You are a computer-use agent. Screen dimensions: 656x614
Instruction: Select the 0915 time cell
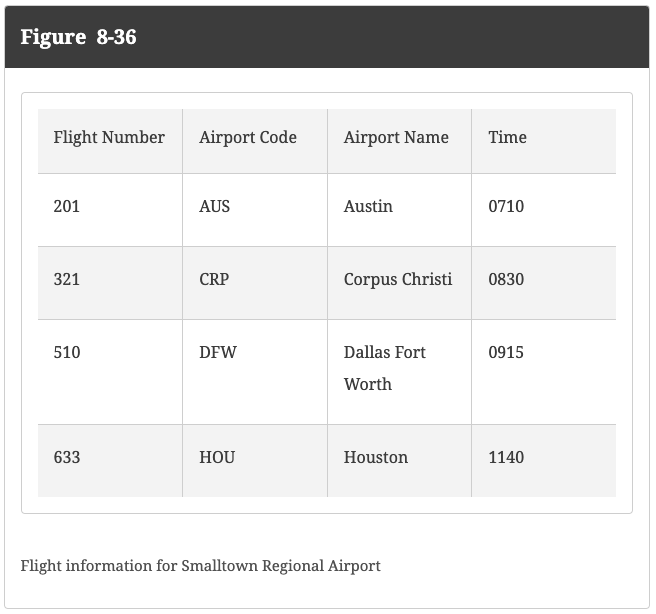[506, 353]
